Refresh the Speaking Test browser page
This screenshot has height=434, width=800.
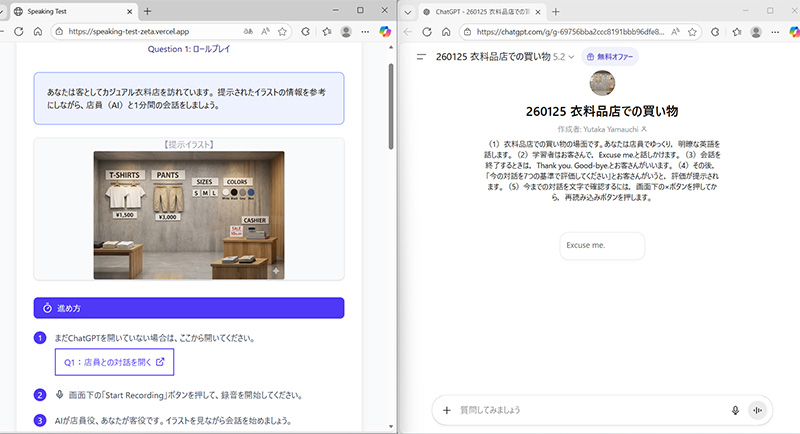click(x=19, y=32)
